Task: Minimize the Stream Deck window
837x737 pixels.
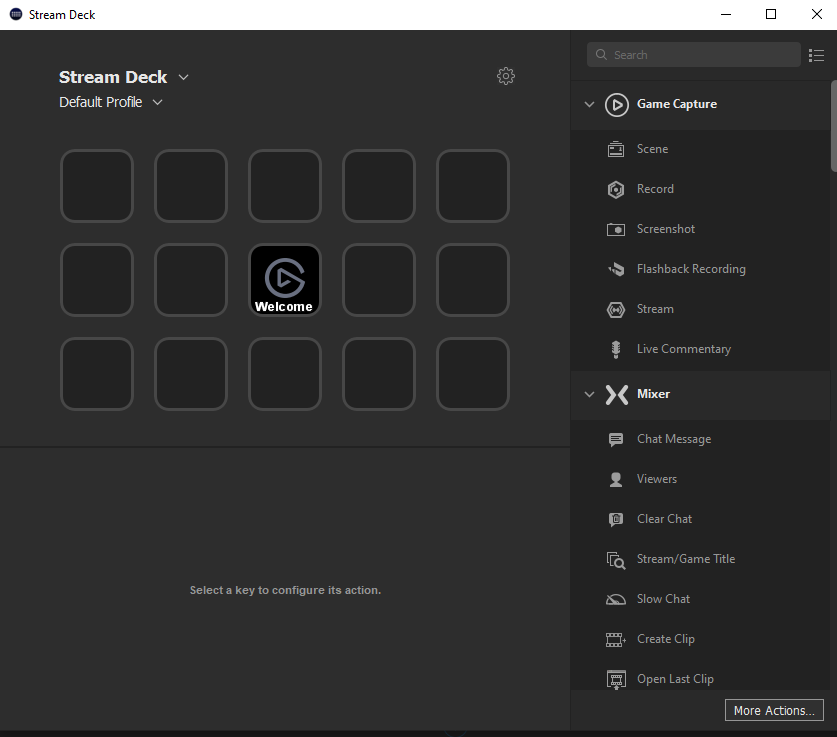Action: click(726, 14)
